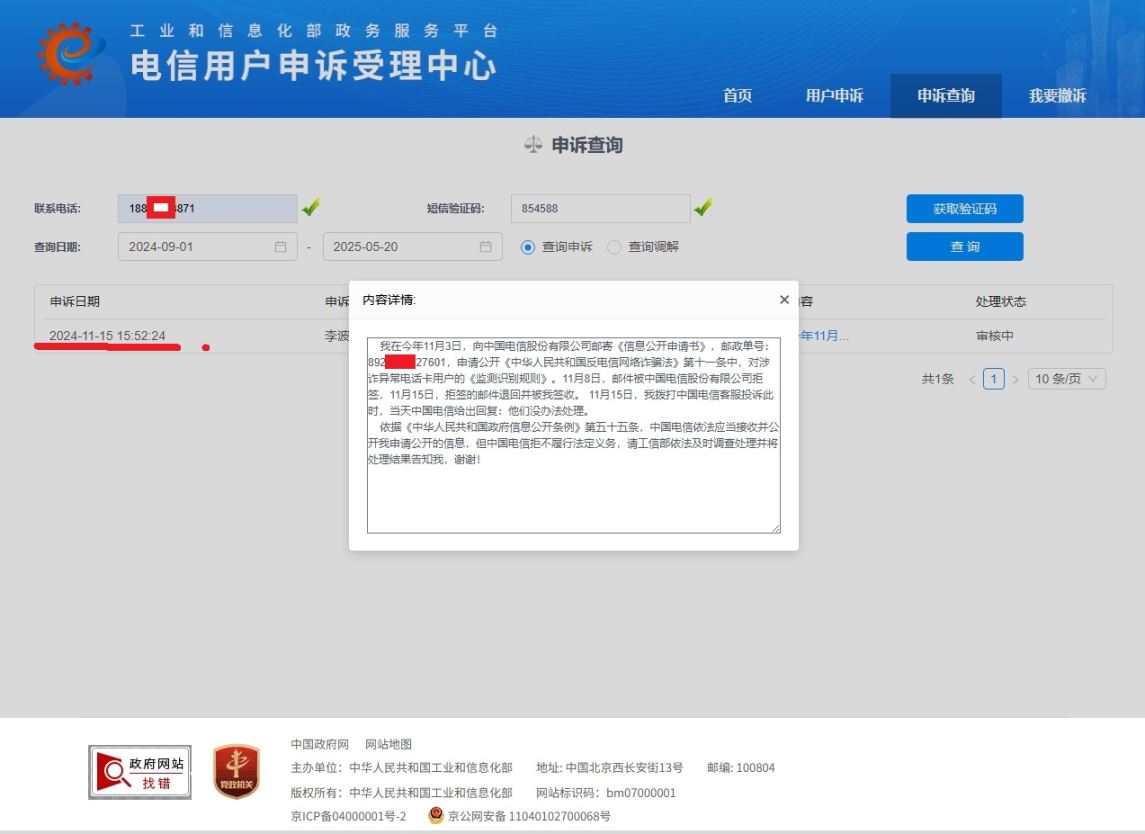The image size is (1145, 834).
Task: Open the 用户申诉 navigation tab
Action: [x=835, y=96]
